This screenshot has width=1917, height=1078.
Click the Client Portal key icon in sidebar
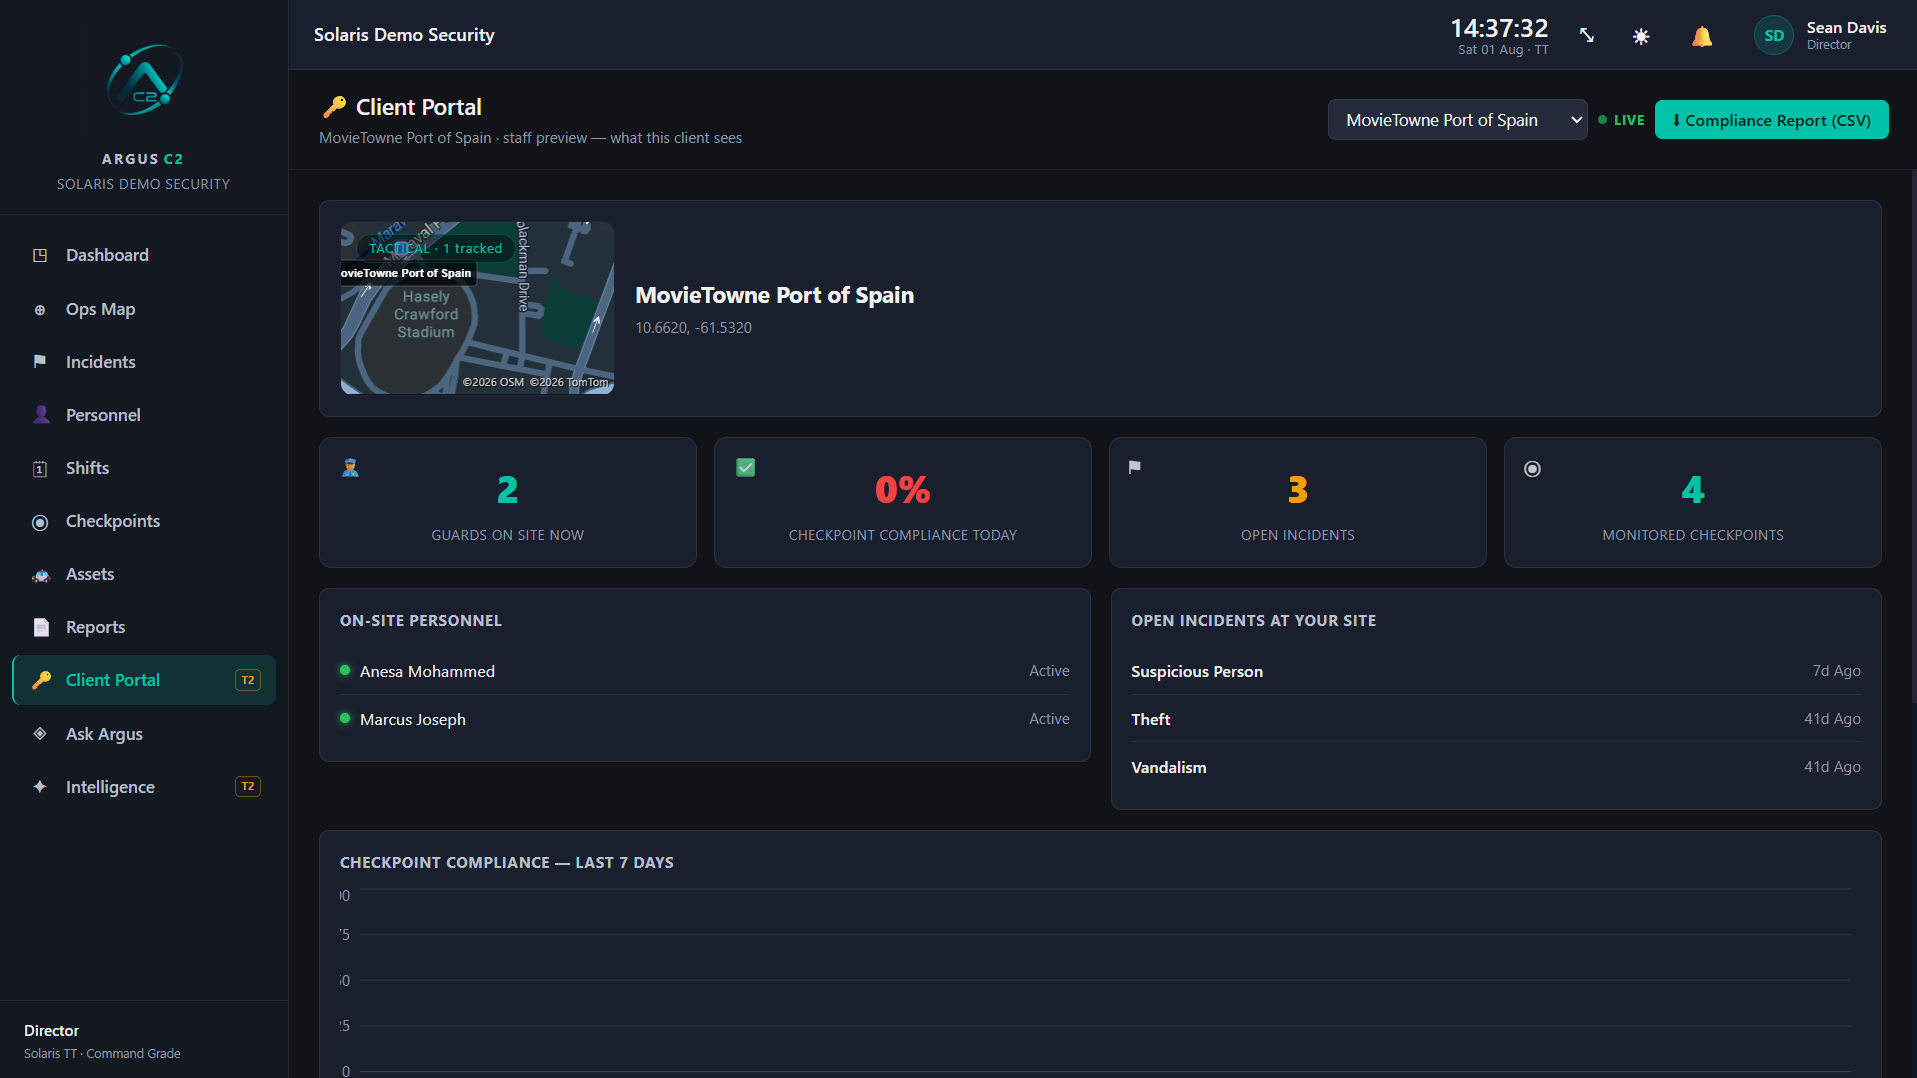(41, 680)
